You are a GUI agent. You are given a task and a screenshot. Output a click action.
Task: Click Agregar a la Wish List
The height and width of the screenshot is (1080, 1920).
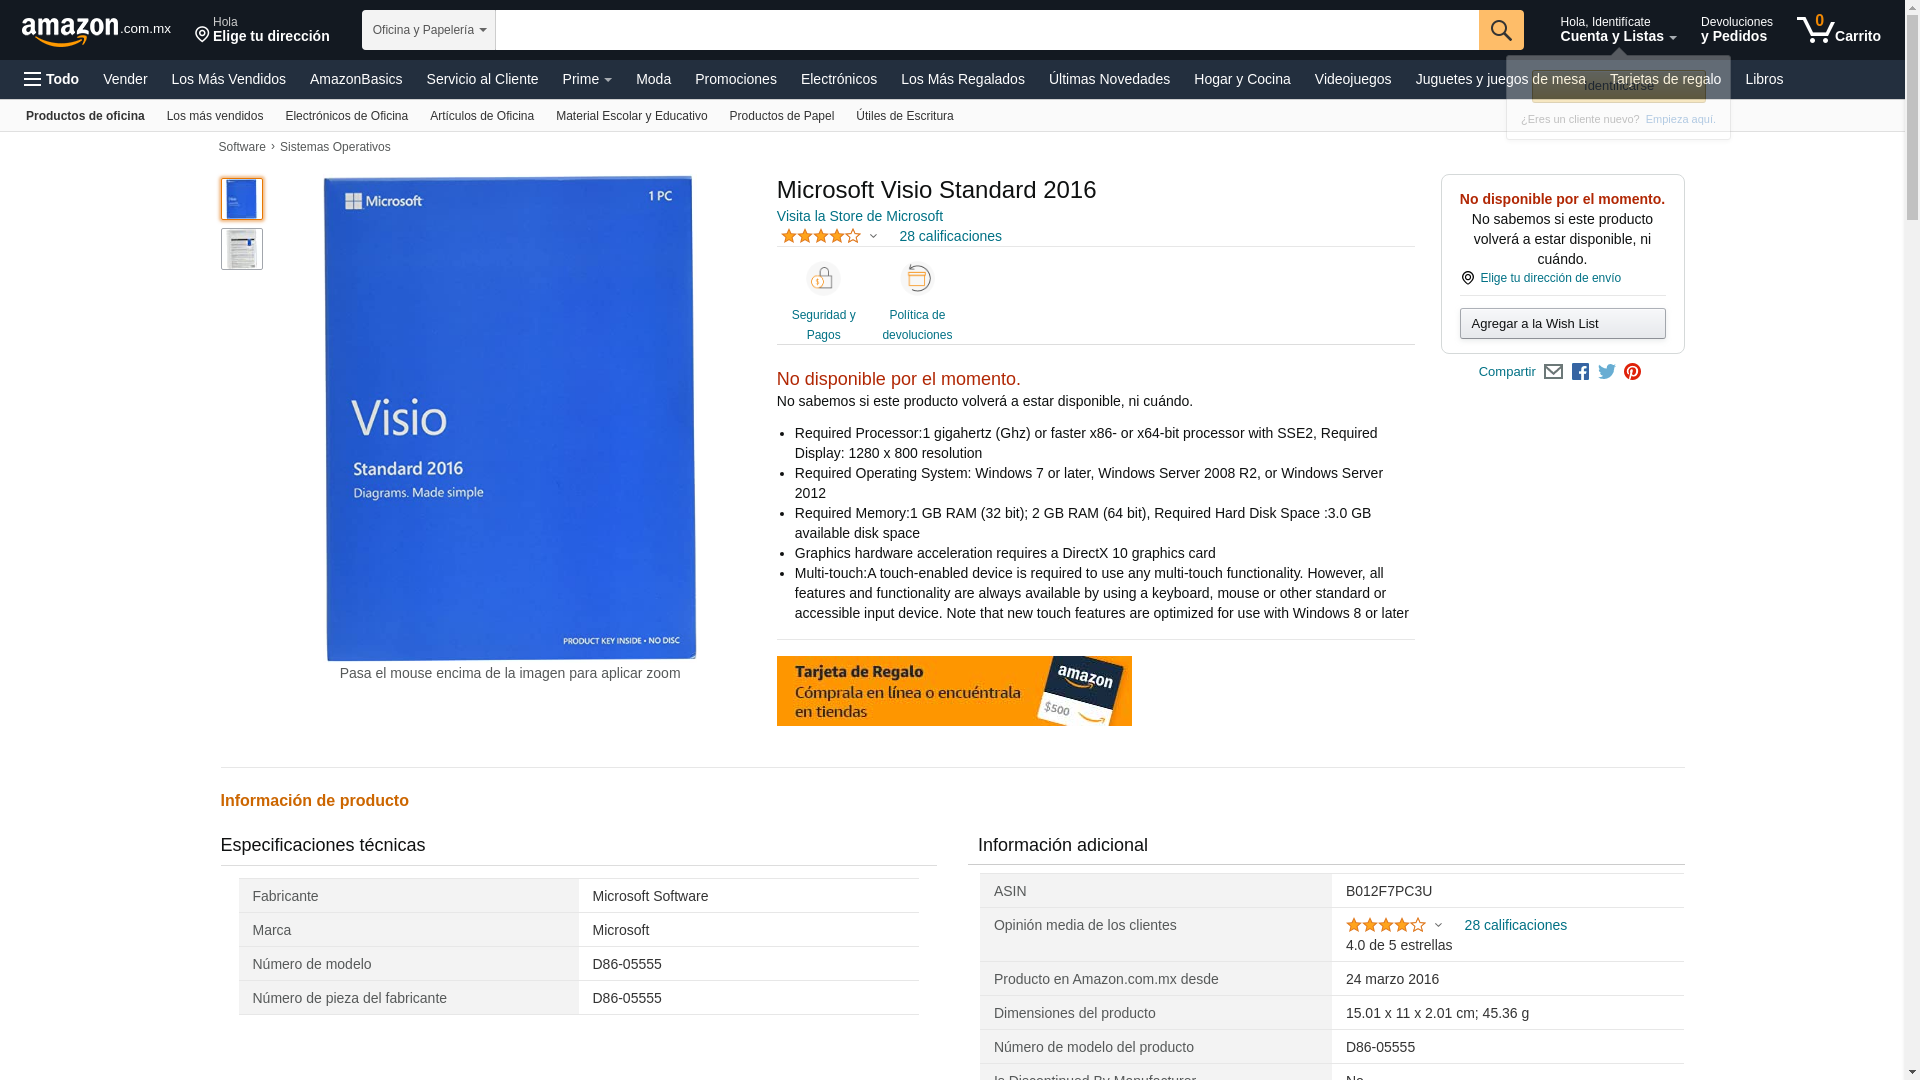click(1562, 324)
